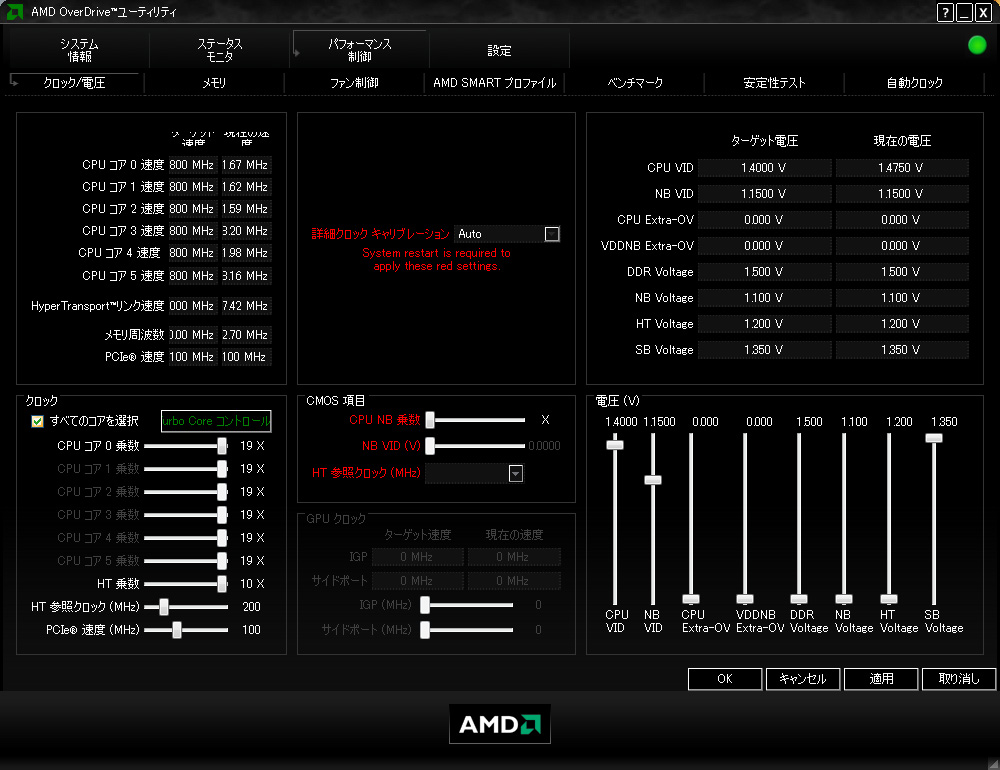This screenshot has height=770, width=1000.
Task: Toggle the 'すべてのコアを選択' checkbox
Action: (37, 421)
